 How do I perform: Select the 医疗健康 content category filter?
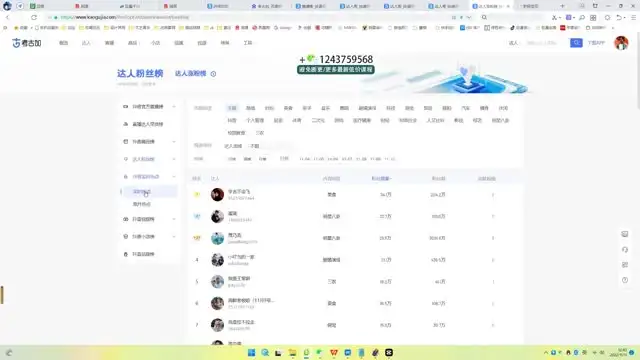point(362,120)
